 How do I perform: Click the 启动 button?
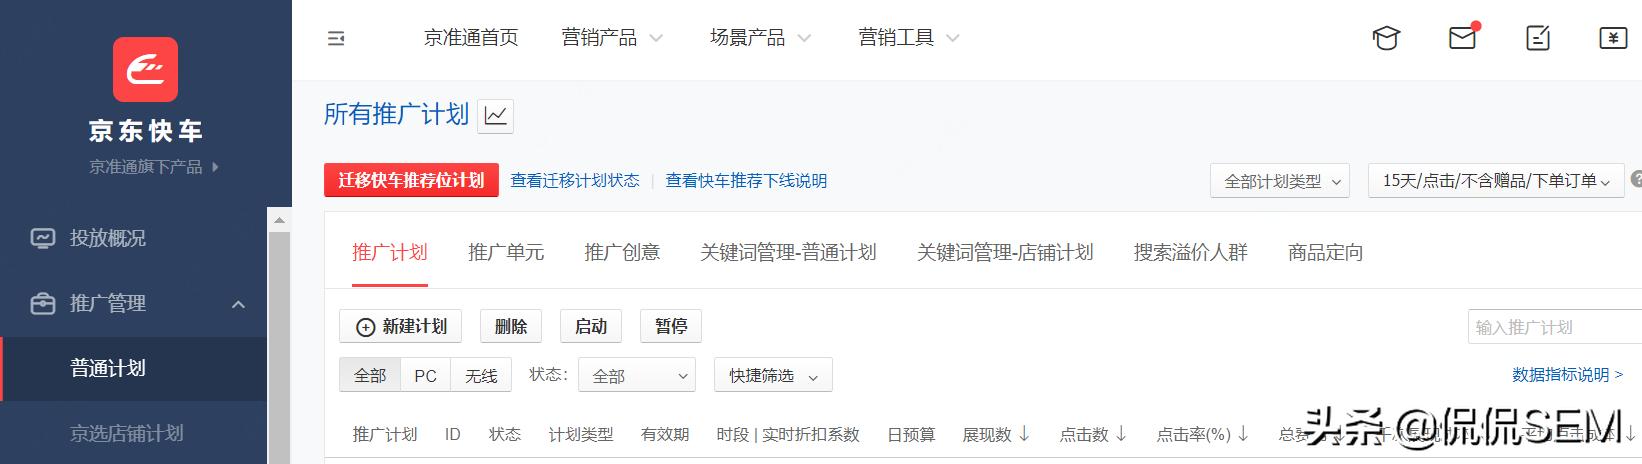click(591, 326)
